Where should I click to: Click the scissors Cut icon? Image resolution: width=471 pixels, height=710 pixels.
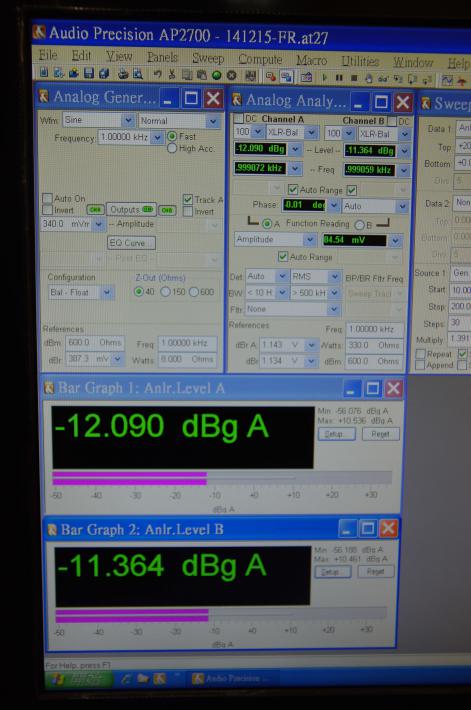coord(172,75)
